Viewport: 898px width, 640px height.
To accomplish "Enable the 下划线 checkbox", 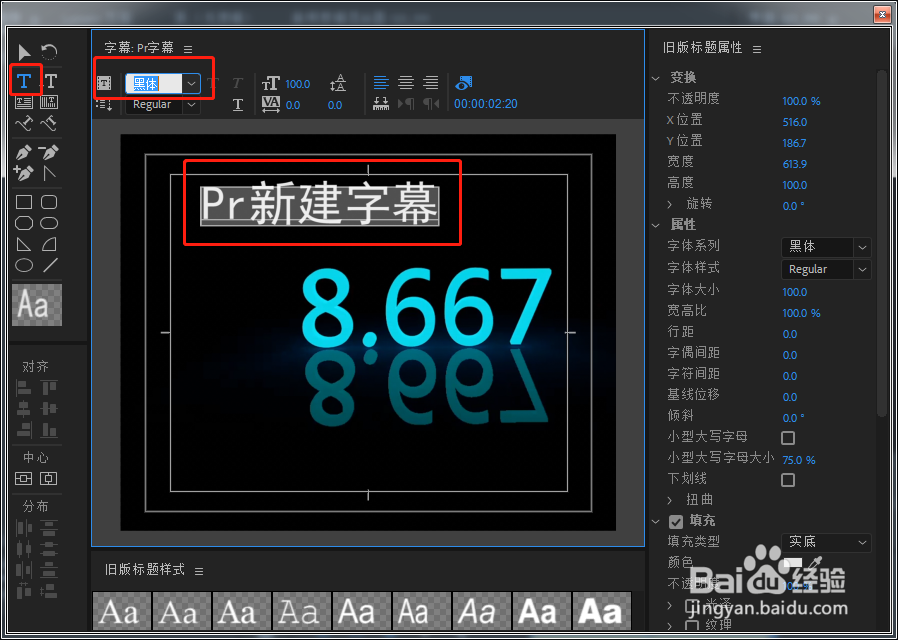I will [x=788, y=480].
